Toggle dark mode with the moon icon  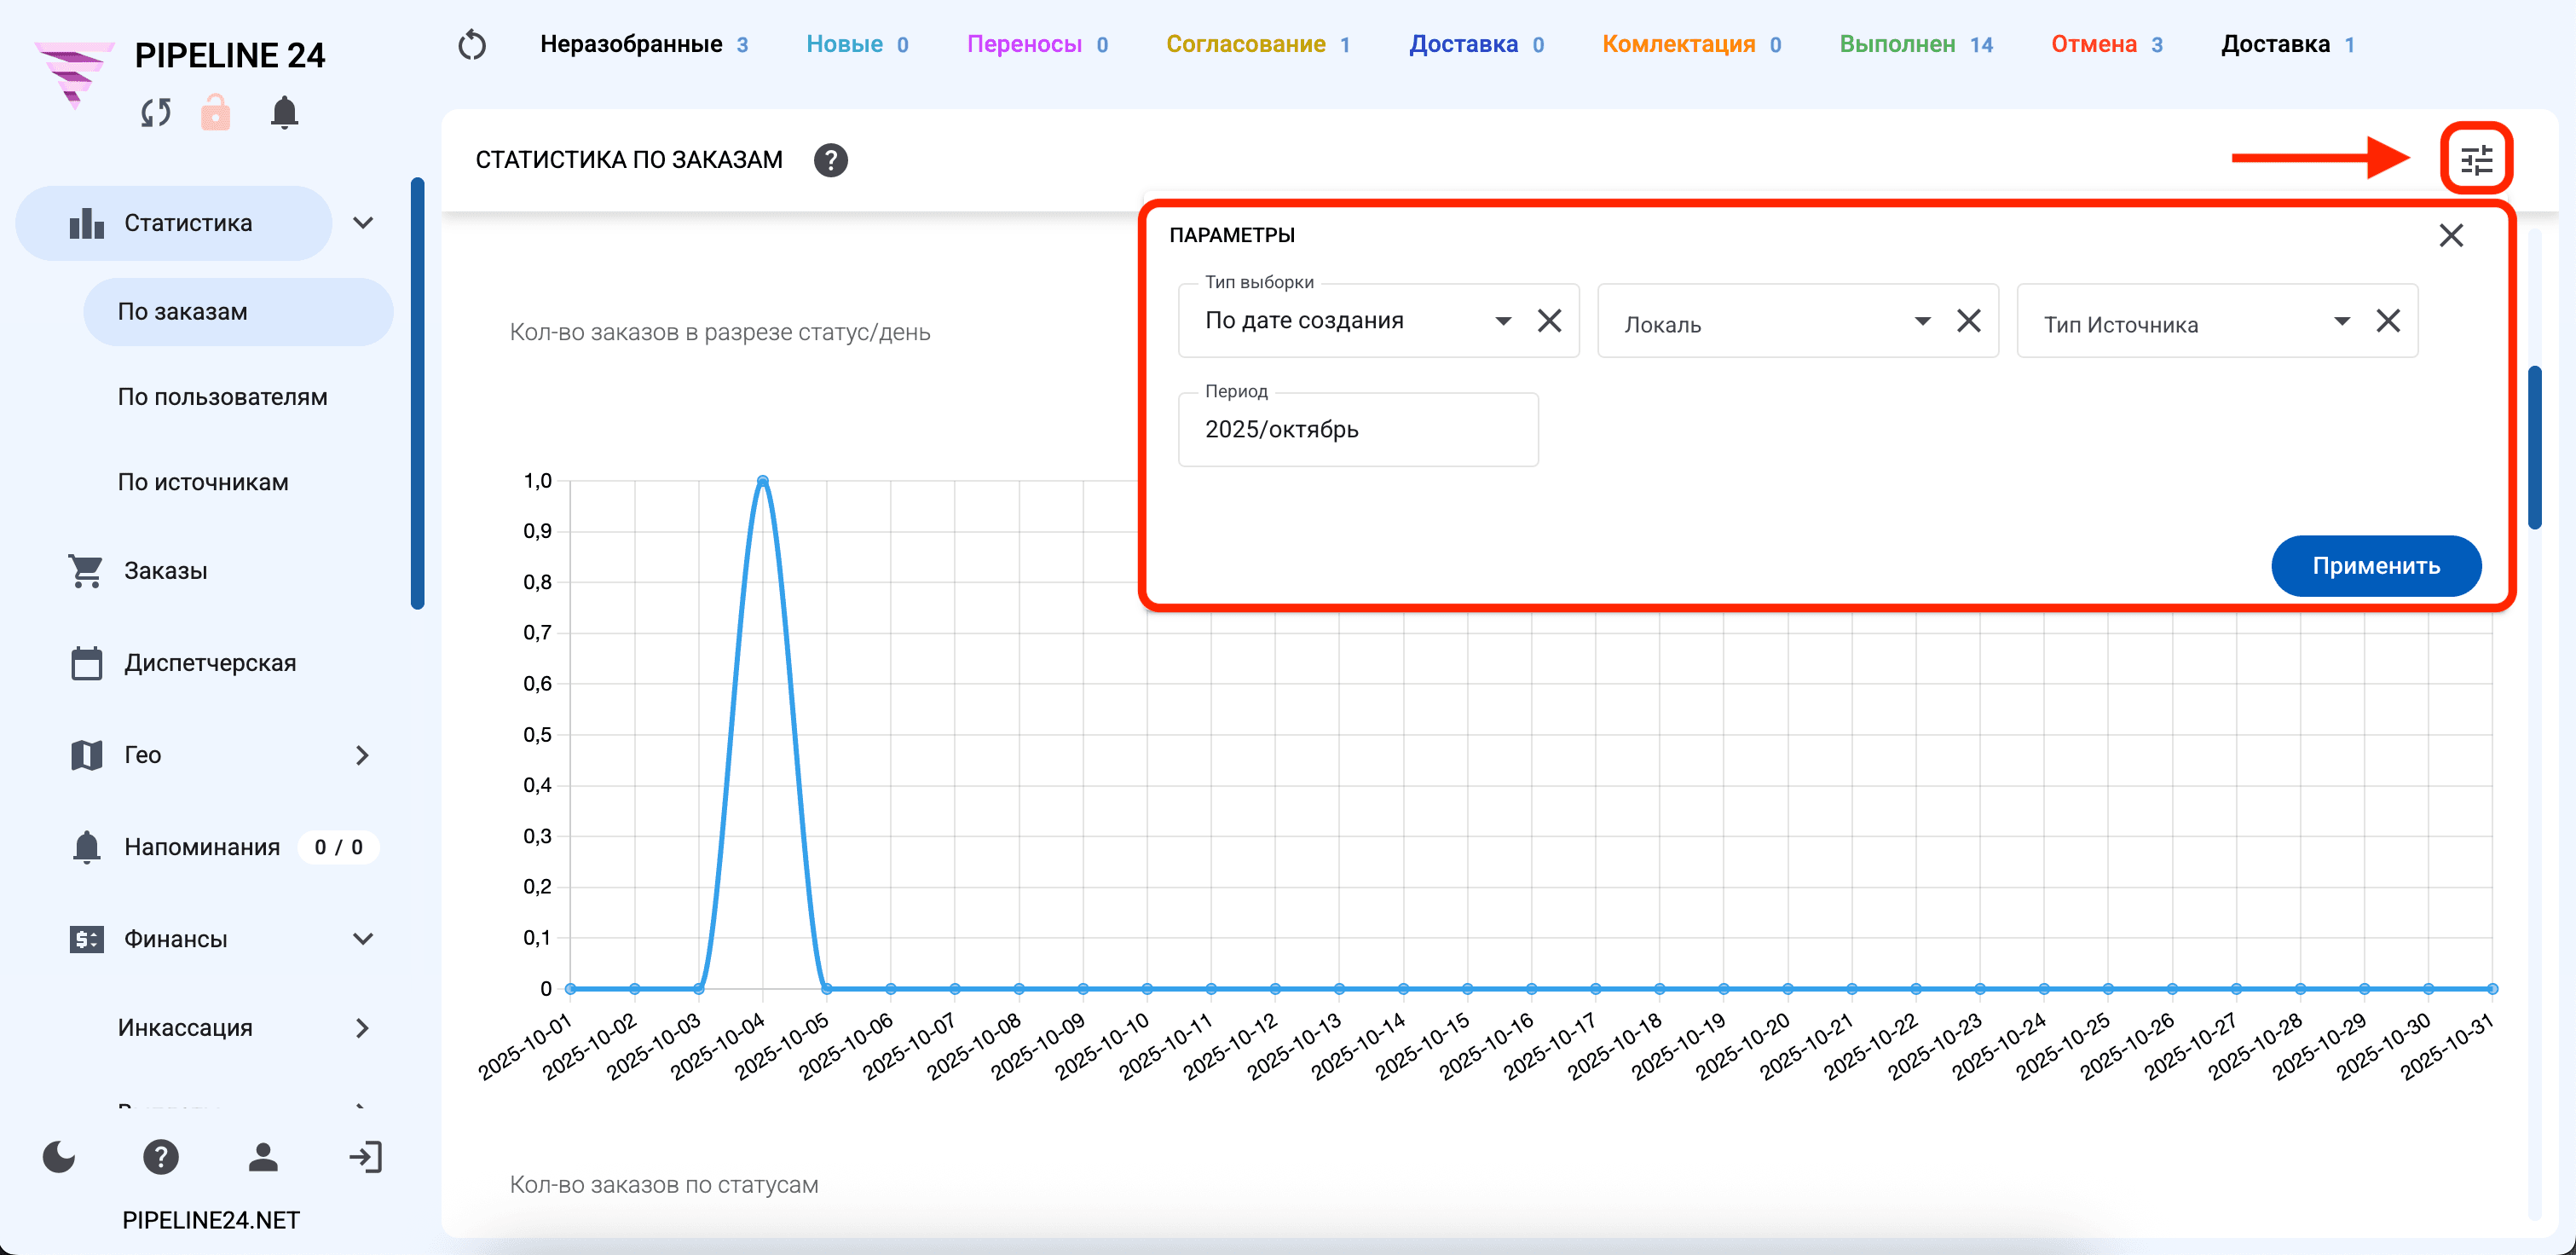59,1157
